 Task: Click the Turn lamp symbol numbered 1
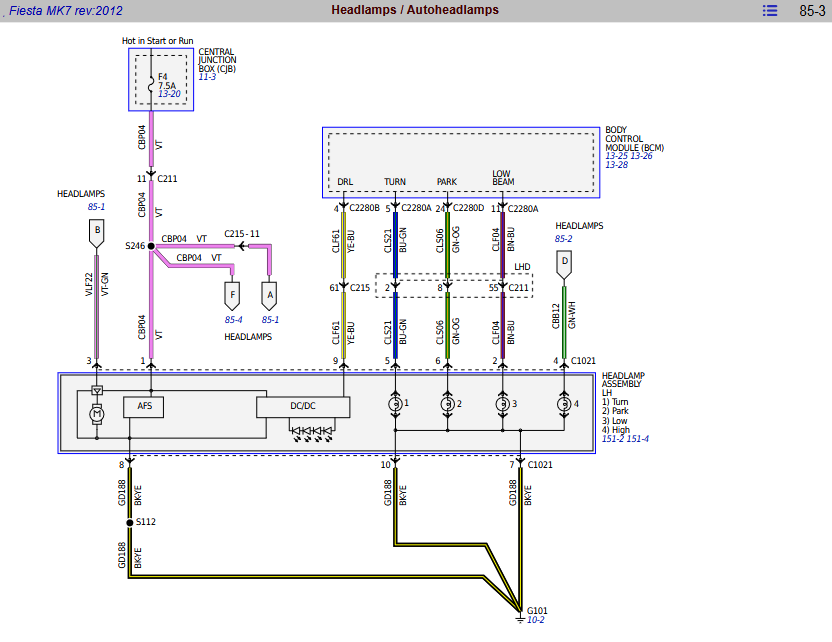(x=395, y=403)
